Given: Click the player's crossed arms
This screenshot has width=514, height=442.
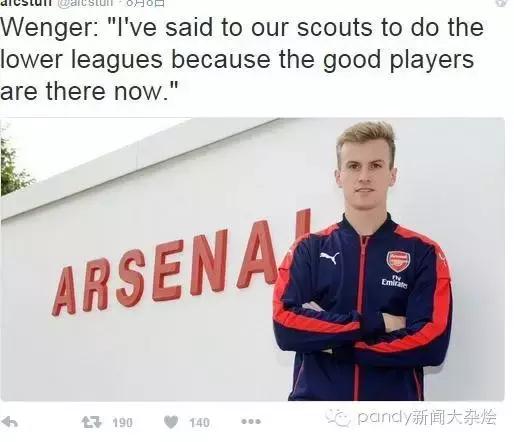Looking at the screenshot, I should [x=362, y=328].
